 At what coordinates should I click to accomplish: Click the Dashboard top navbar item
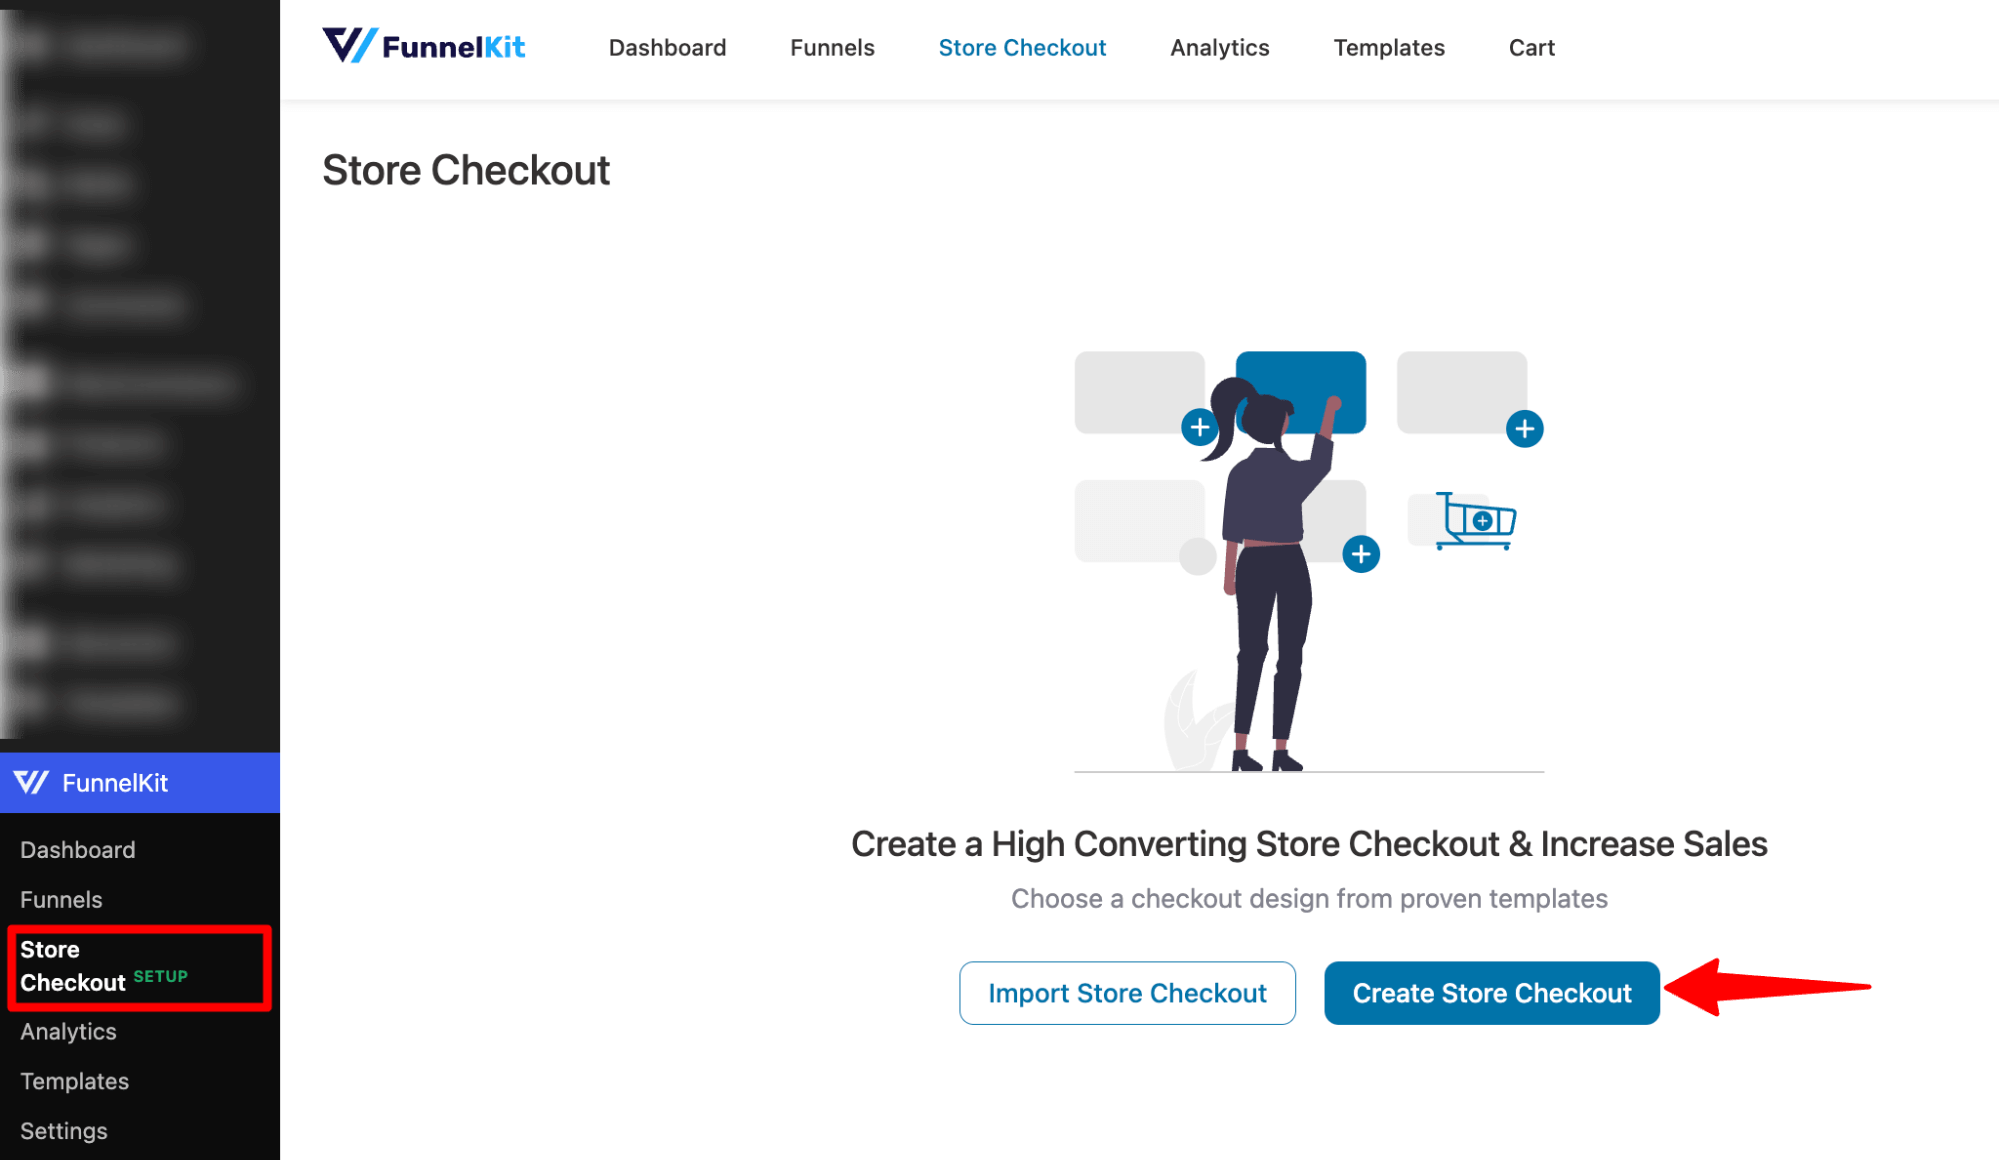click(x=668, y=47)
